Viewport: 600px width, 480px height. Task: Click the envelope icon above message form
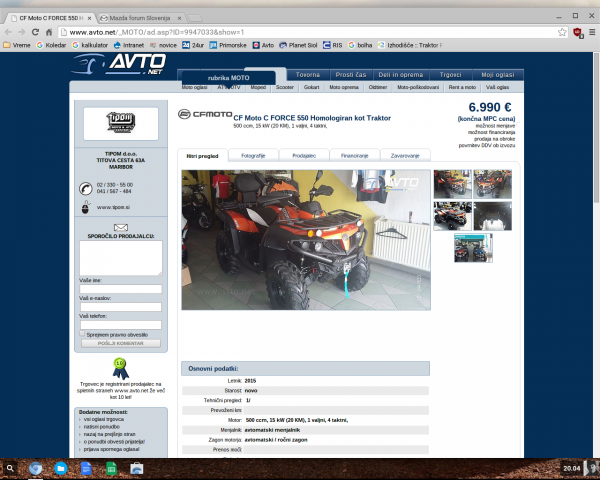(x=120, y=227)
